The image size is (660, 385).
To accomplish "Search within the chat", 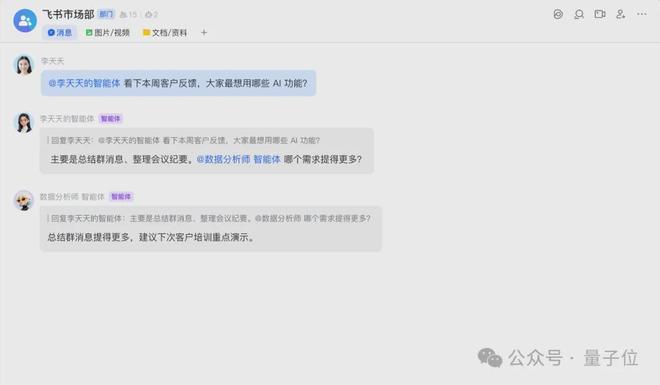I will coord(579,14).
